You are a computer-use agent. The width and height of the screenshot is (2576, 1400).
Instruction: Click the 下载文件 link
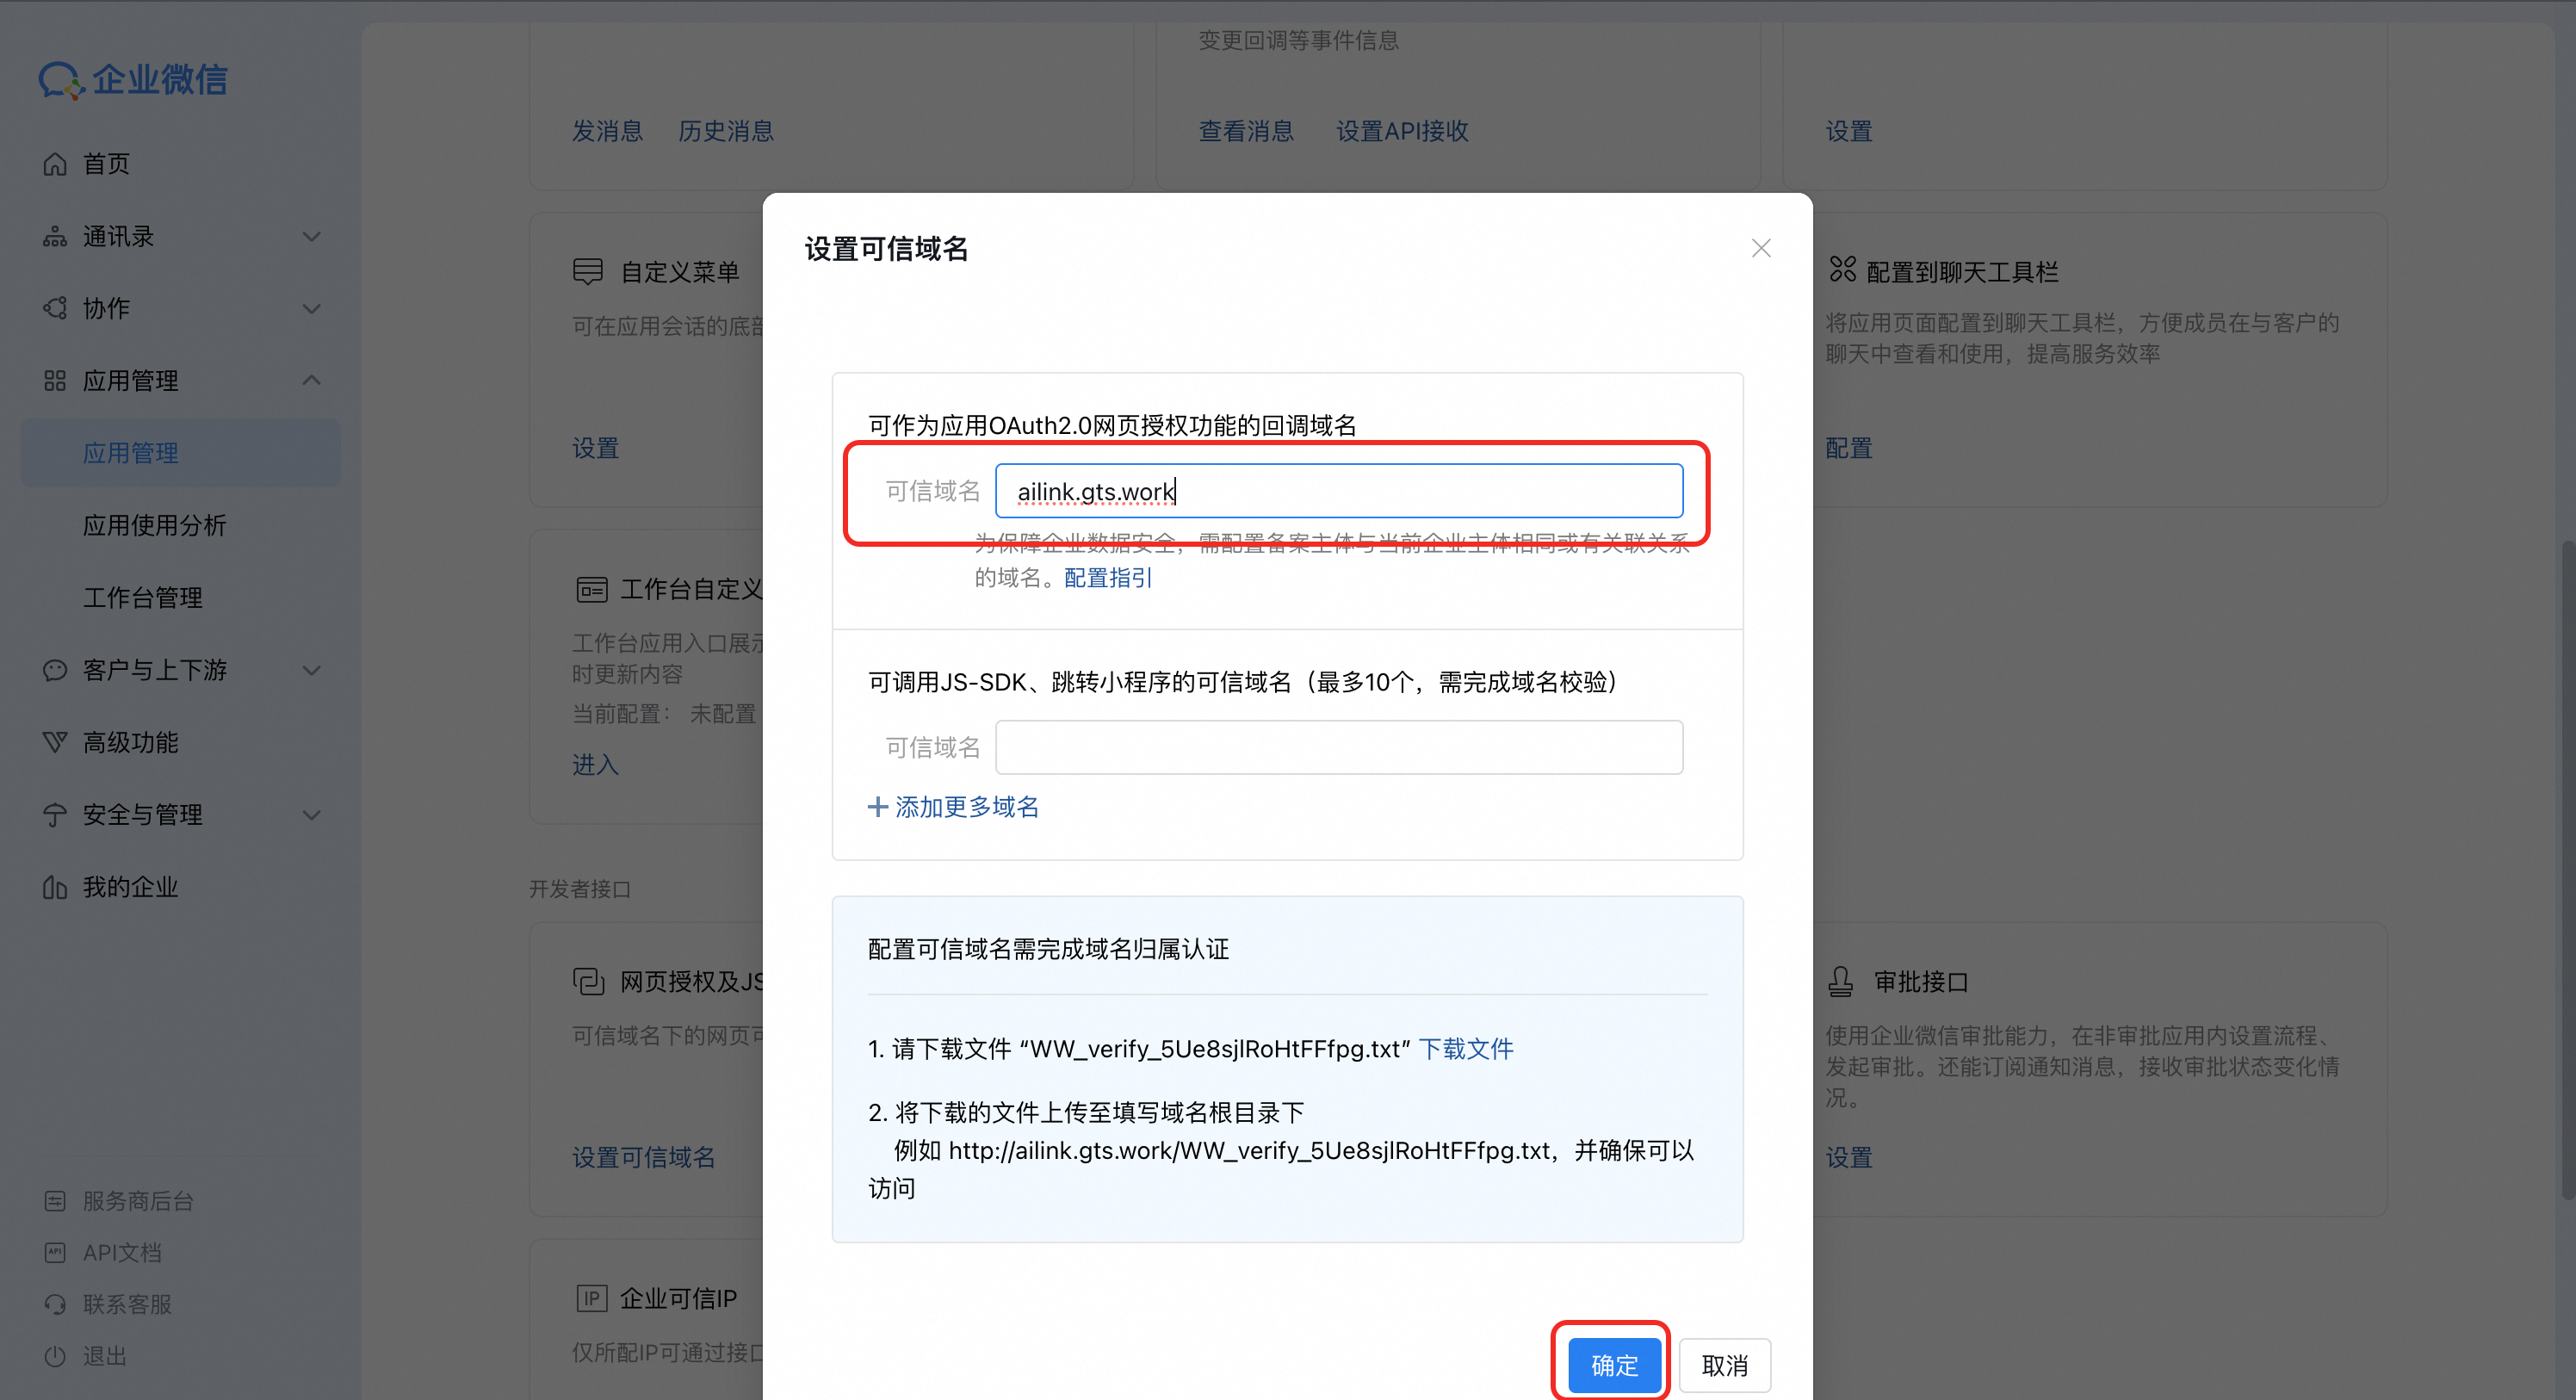(x=1465, y=1049)
